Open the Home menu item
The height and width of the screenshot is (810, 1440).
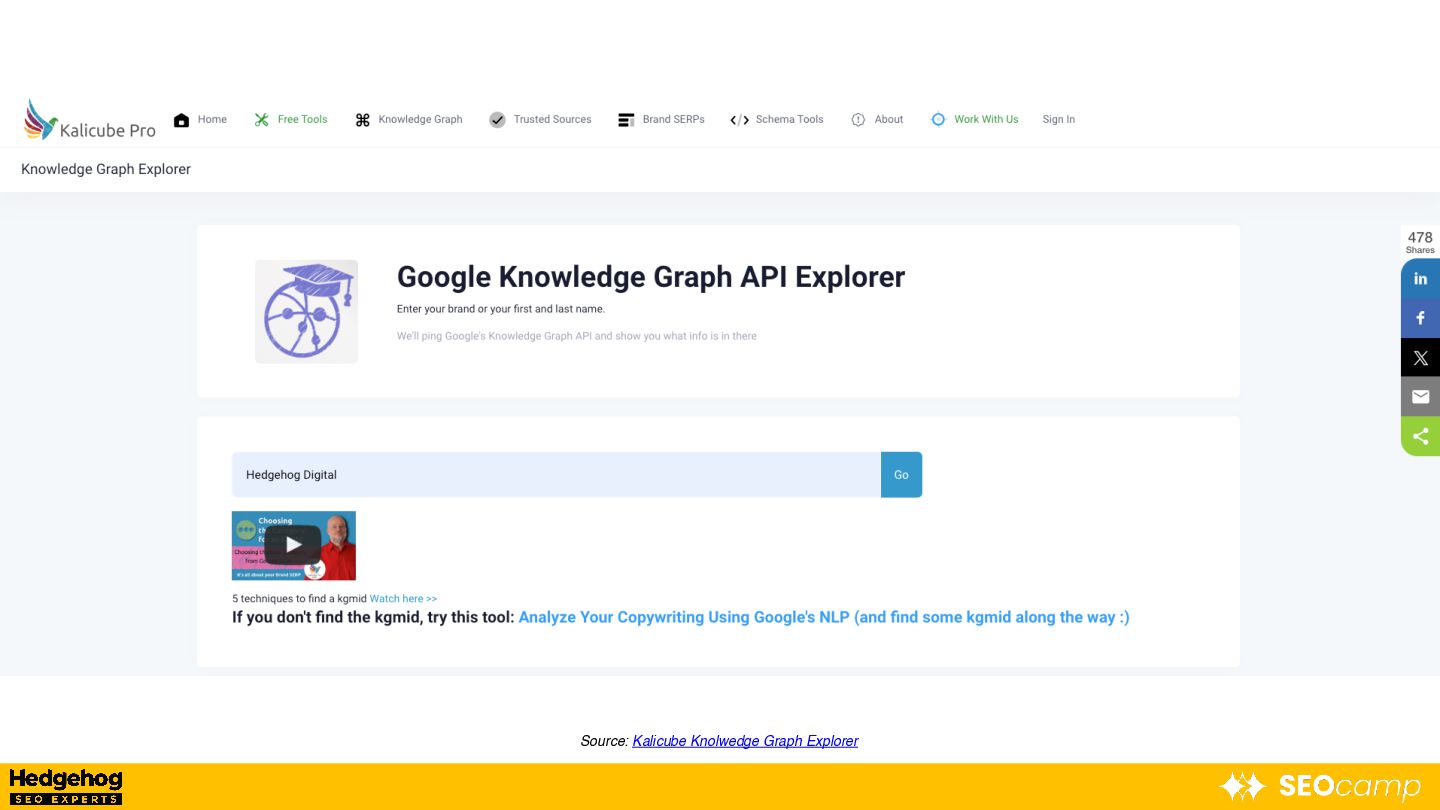click(x=212, y=119)
